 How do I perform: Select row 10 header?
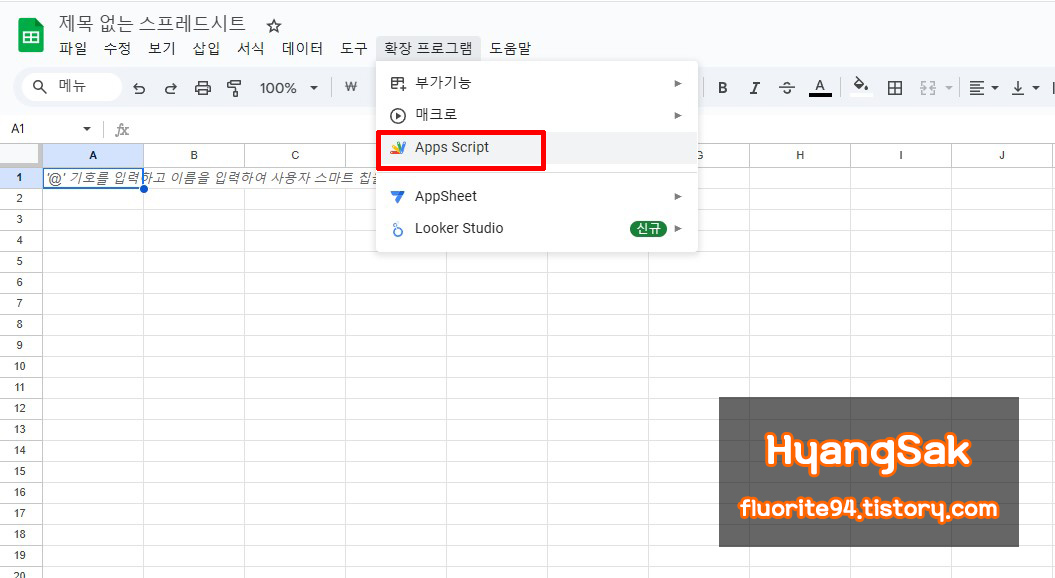point(21,366)
